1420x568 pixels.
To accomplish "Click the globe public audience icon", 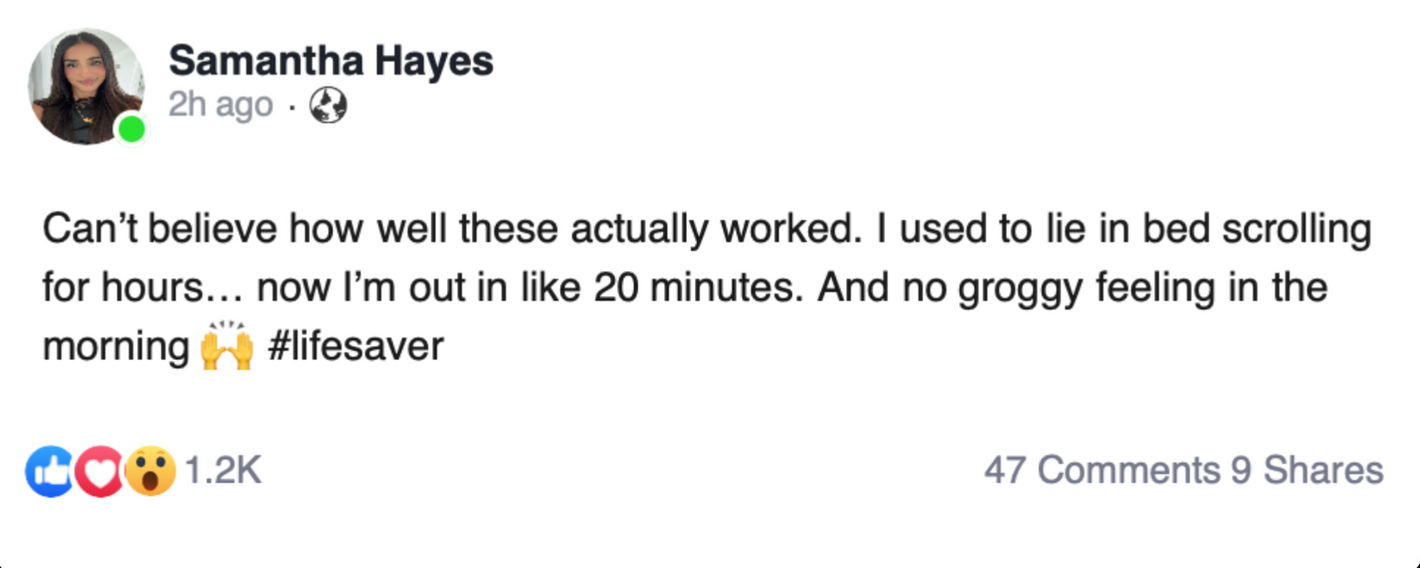I will 328,105.
